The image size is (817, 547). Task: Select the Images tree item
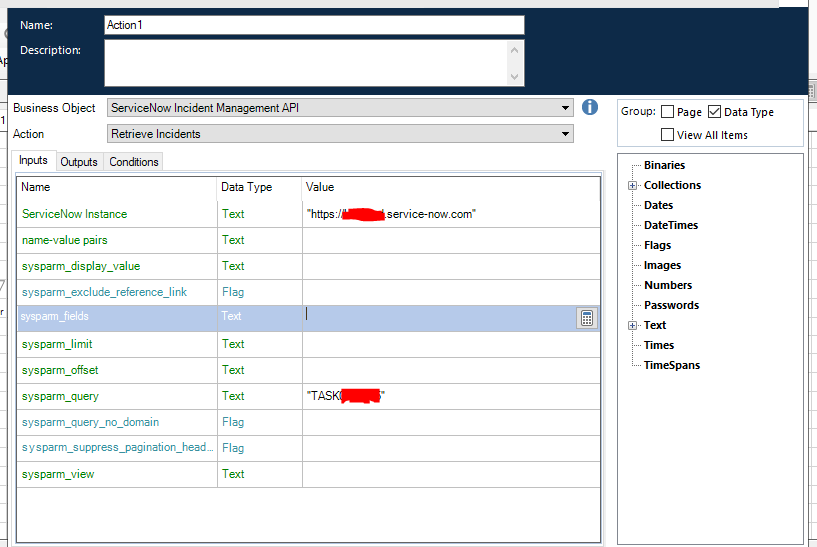coord(662,265)
